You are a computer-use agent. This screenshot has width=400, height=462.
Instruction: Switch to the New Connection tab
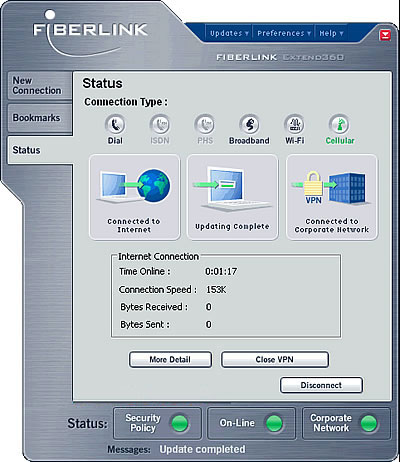point(40,86)
